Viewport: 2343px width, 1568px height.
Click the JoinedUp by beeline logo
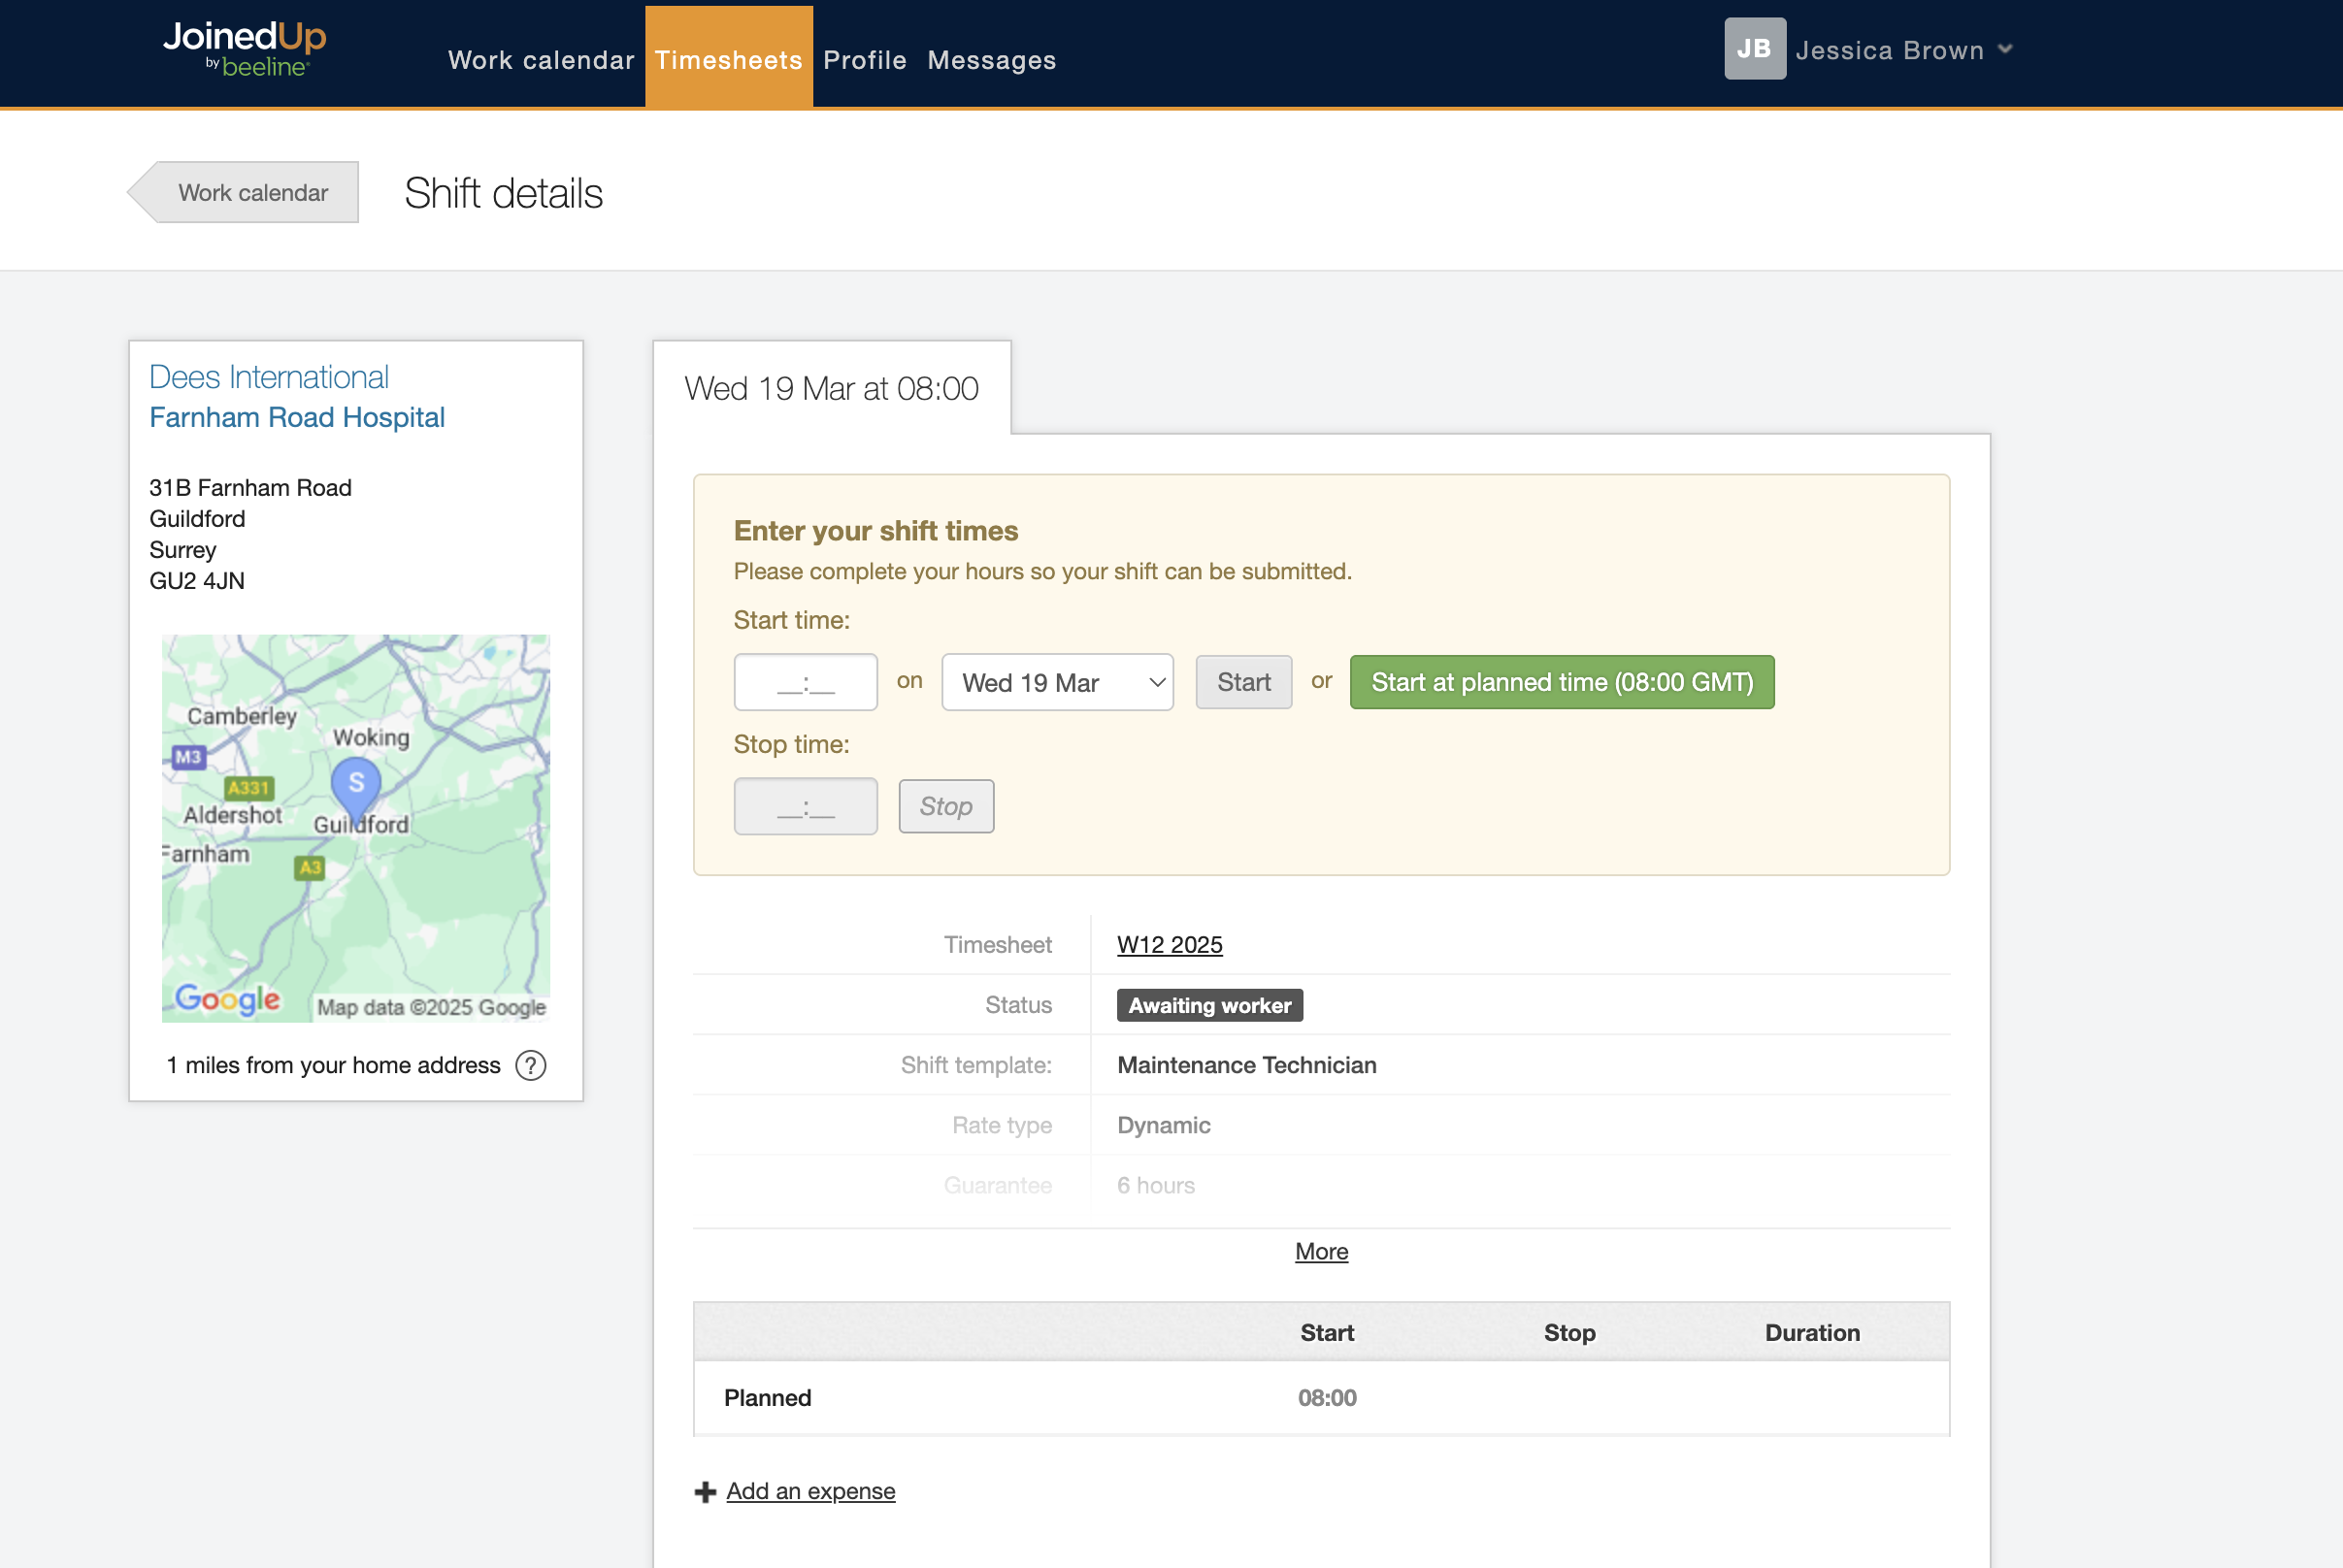(x=245, y=48)
